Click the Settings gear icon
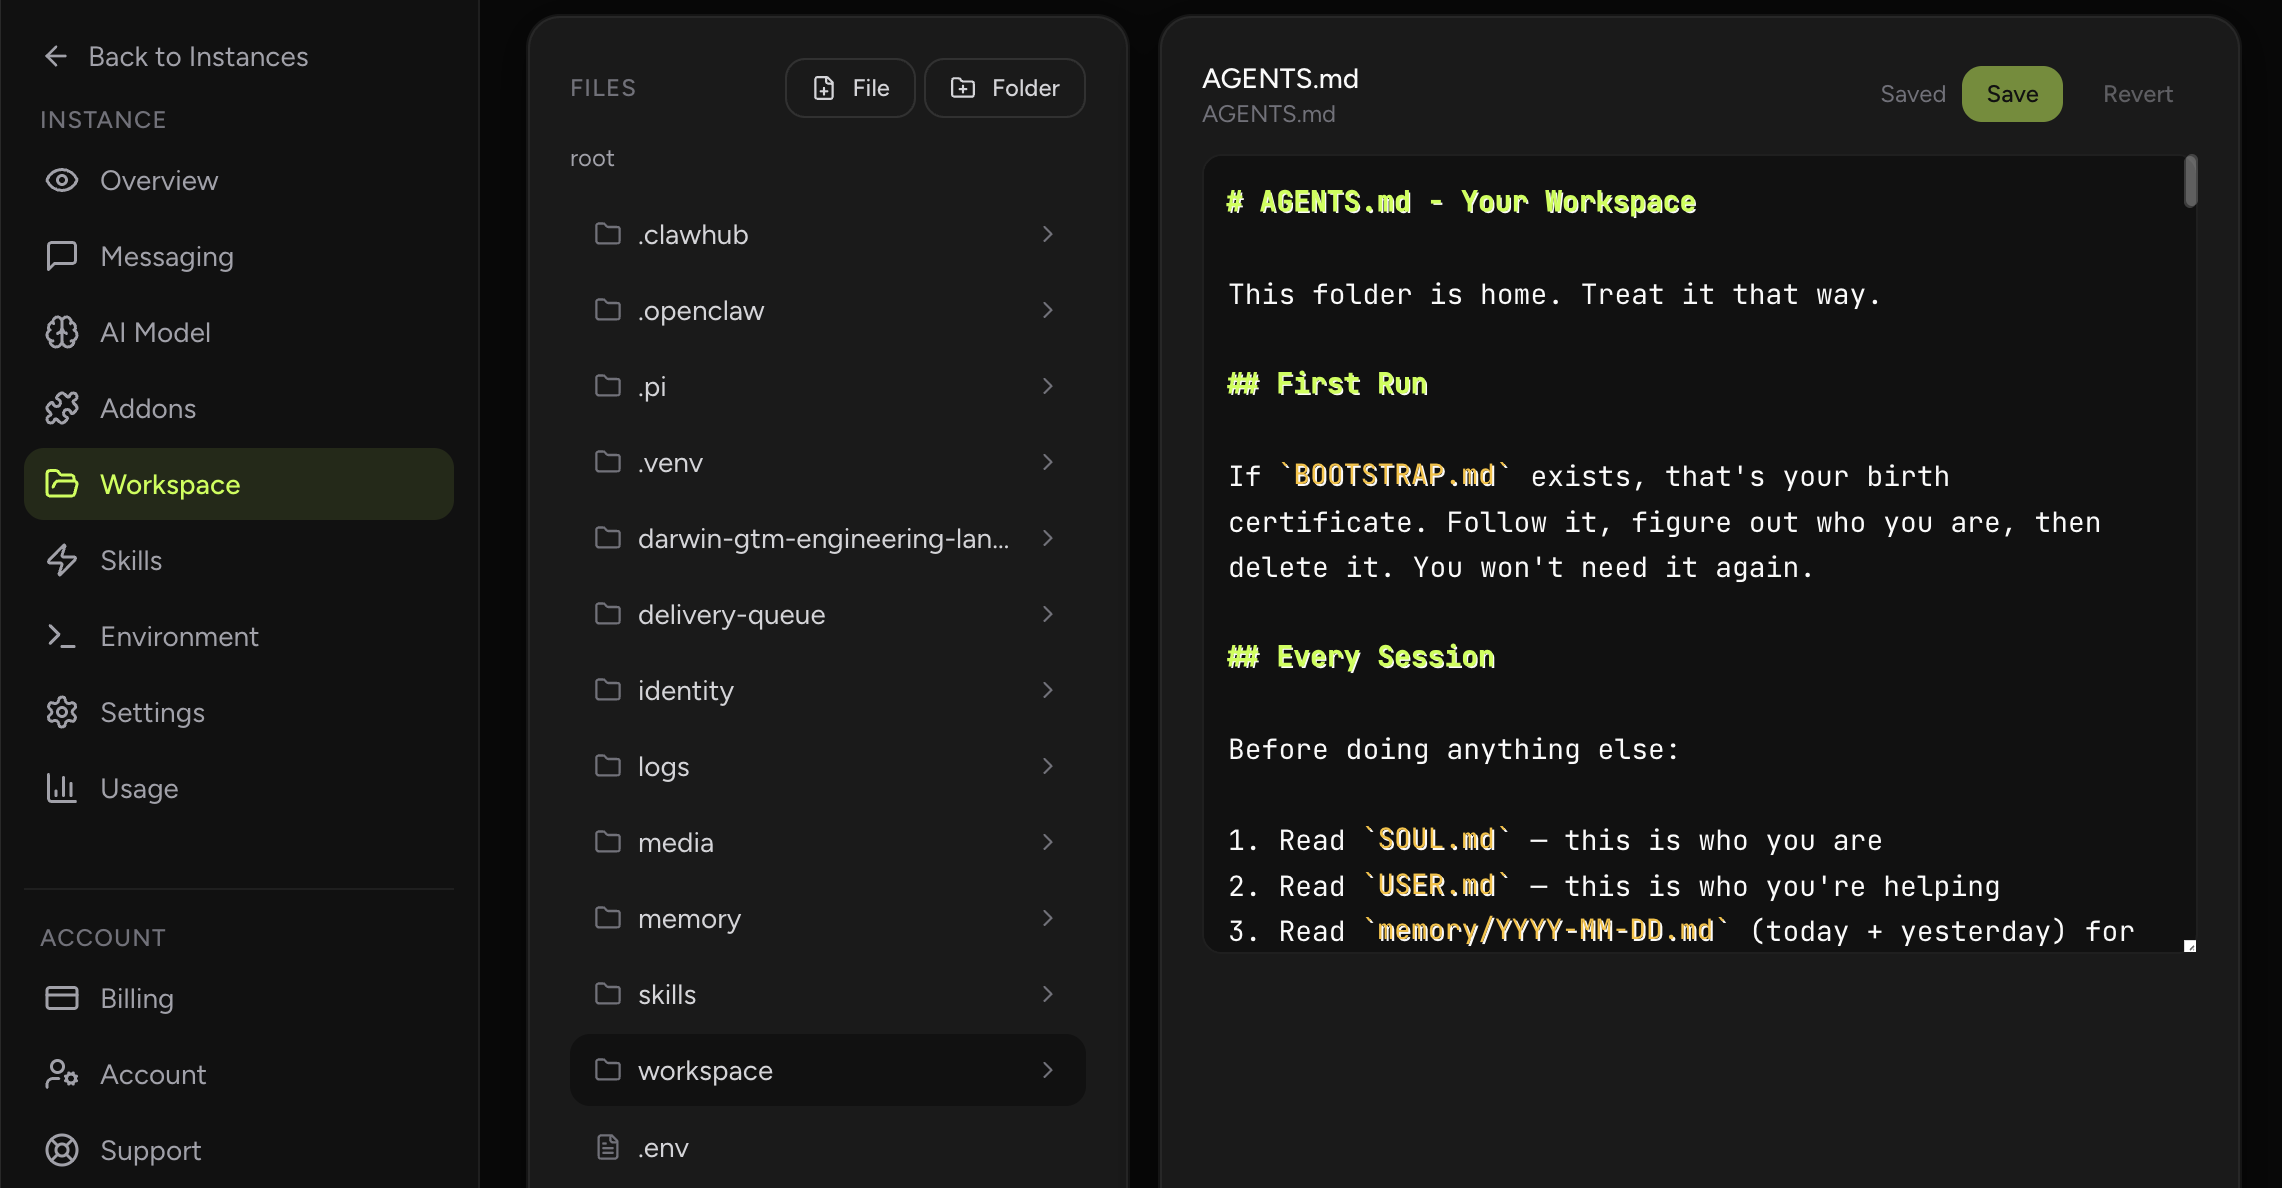The image size is (2282, 1188). [62, 713]
